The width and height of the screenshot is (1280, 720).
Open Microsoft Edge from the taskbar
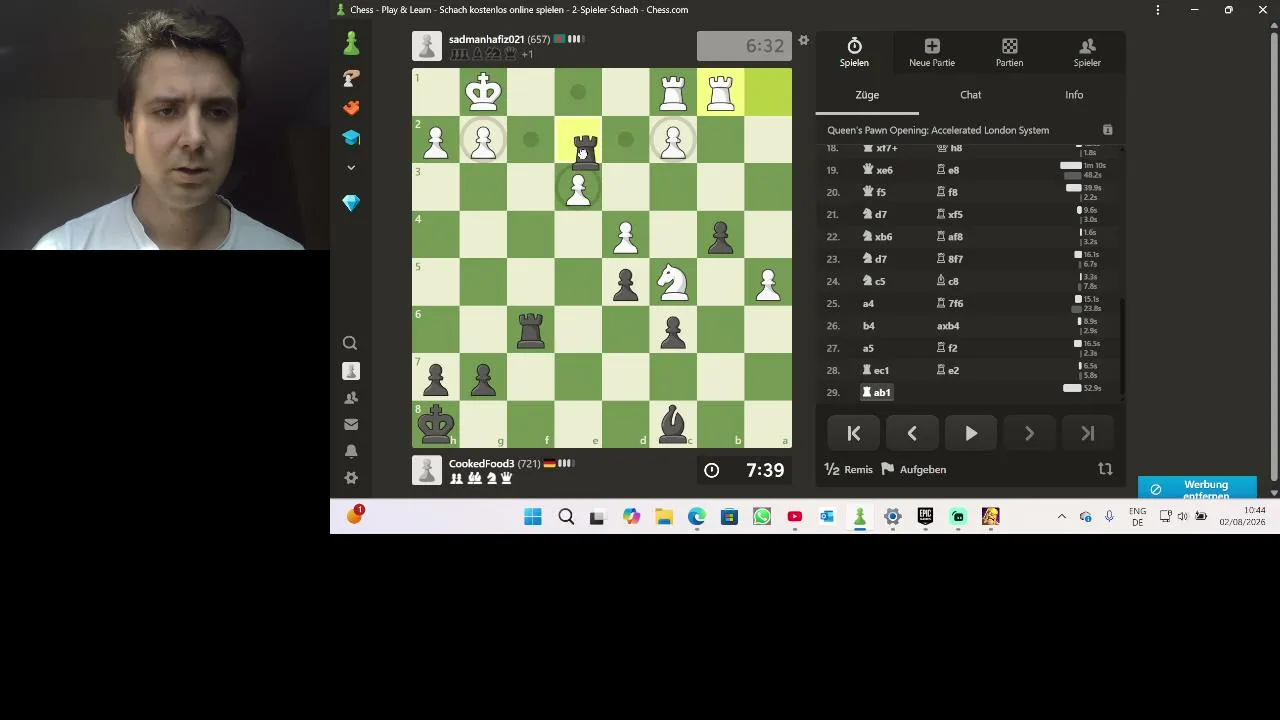pos(697,517)
